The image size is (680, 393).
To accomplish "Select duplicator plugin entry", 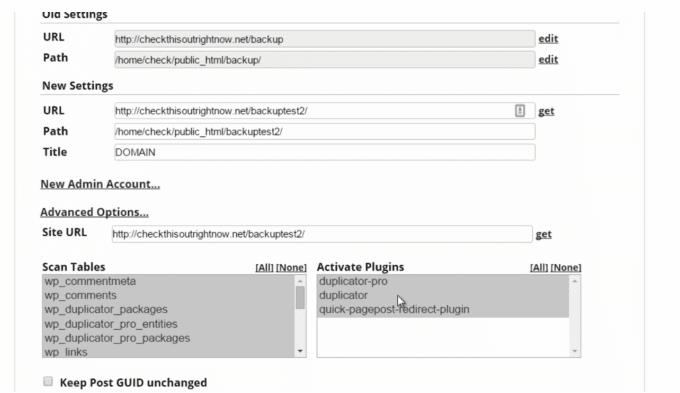I will [x=443, y=295].
